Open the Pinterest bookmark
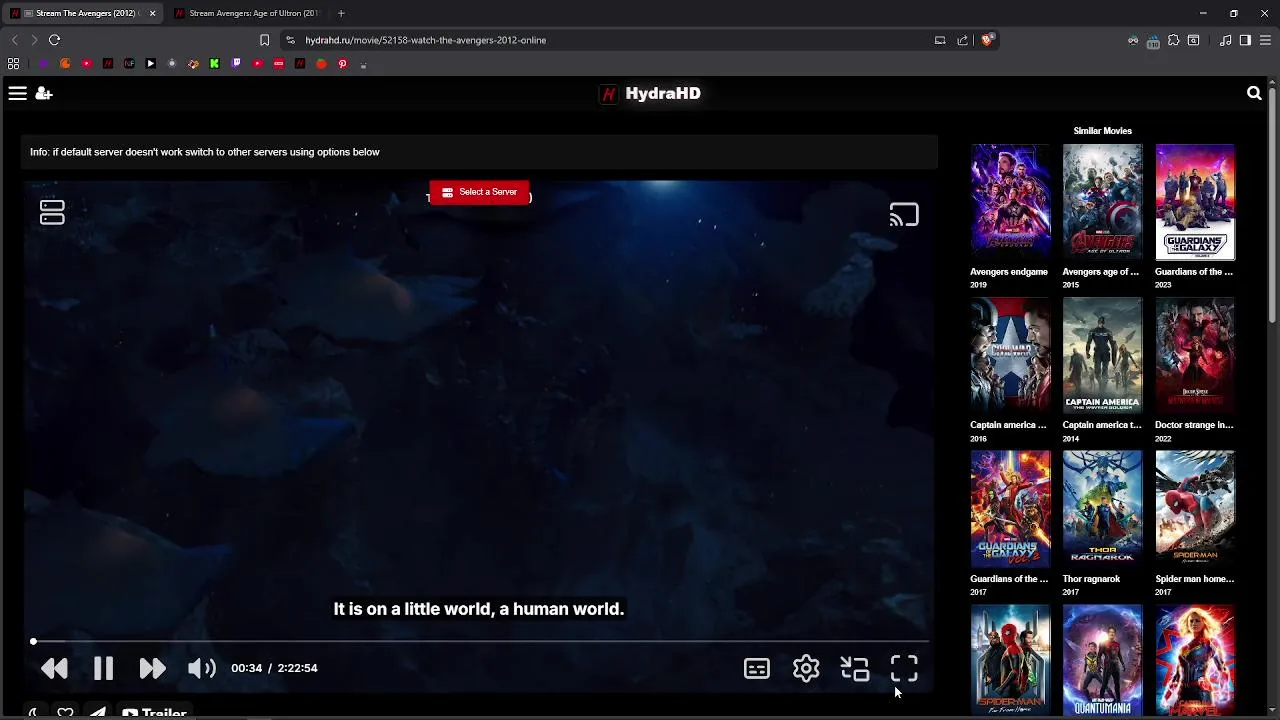 point(342,63)
